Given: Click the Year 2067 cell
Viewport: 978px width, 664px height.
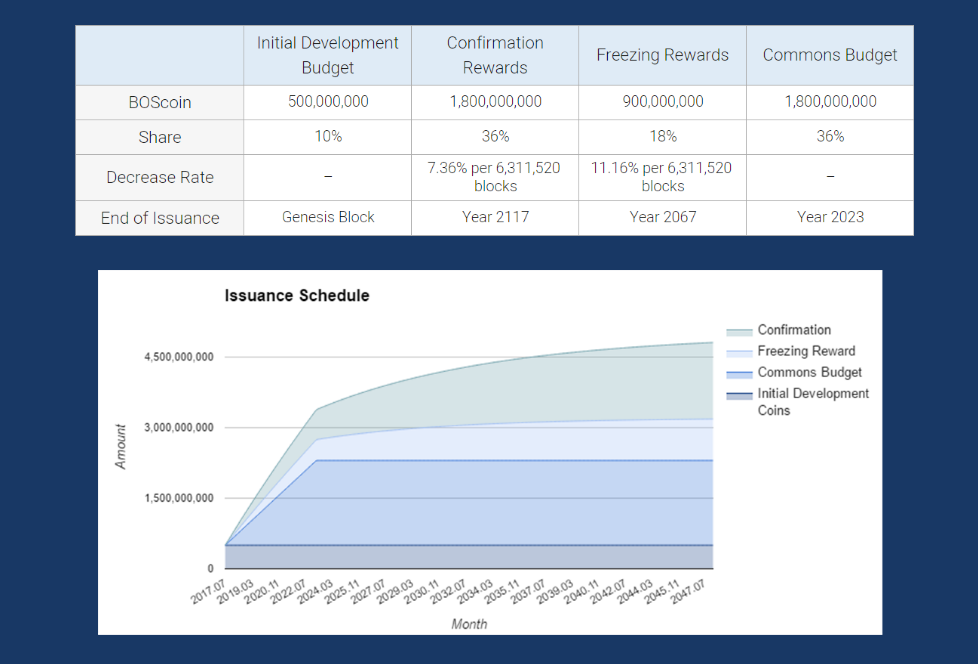Looking at the screenshot, I should tap(662, 218).
